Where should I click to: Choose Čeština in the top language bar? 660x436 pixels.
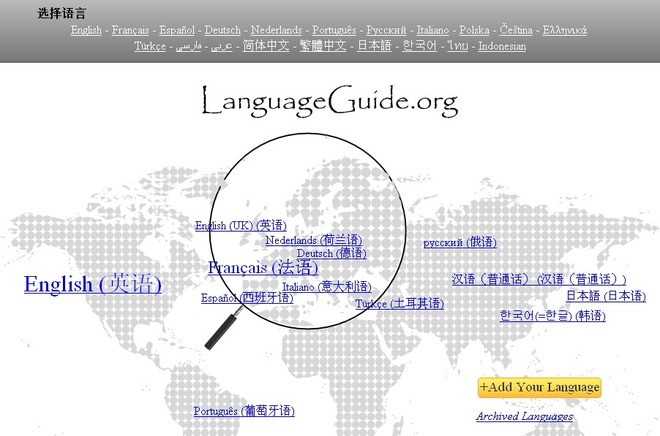[516, 30]
